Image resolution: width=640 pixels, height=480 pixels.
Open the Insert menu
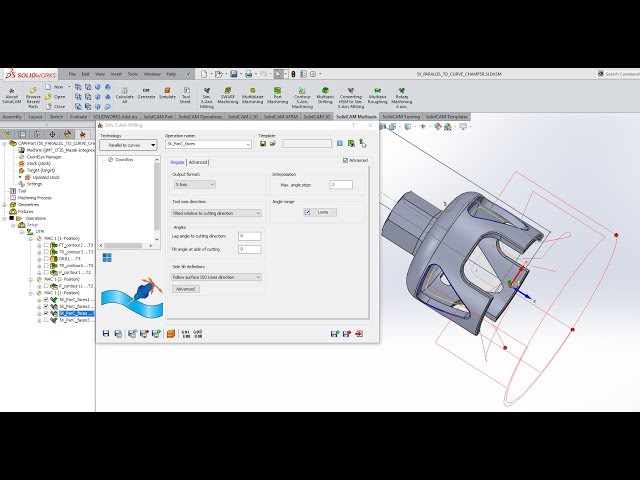(116, 74)
